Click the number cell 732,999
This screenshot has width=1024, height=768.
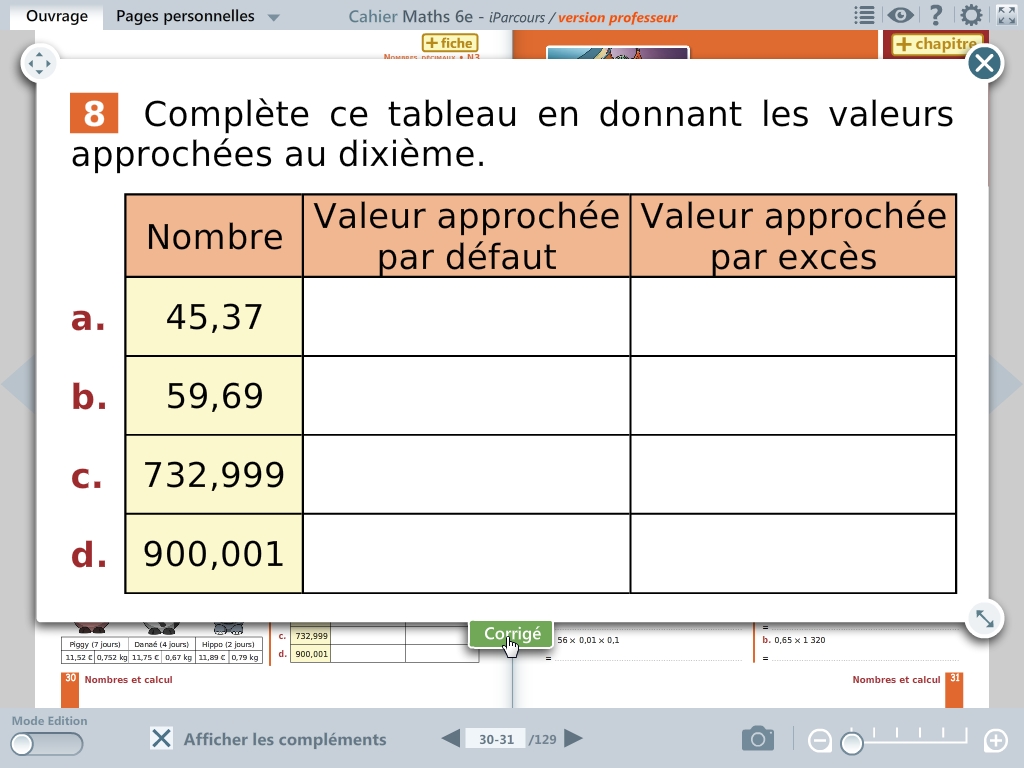click(214, 475)
